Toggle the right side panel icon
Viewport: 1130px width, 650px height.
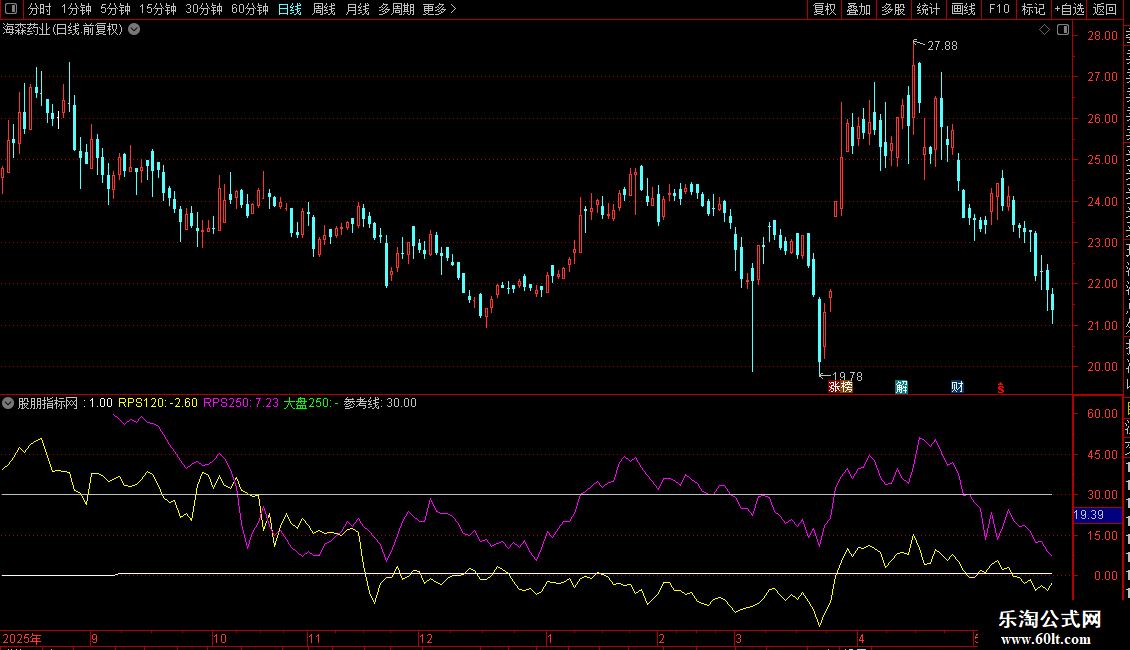[x=1063, y=30]
